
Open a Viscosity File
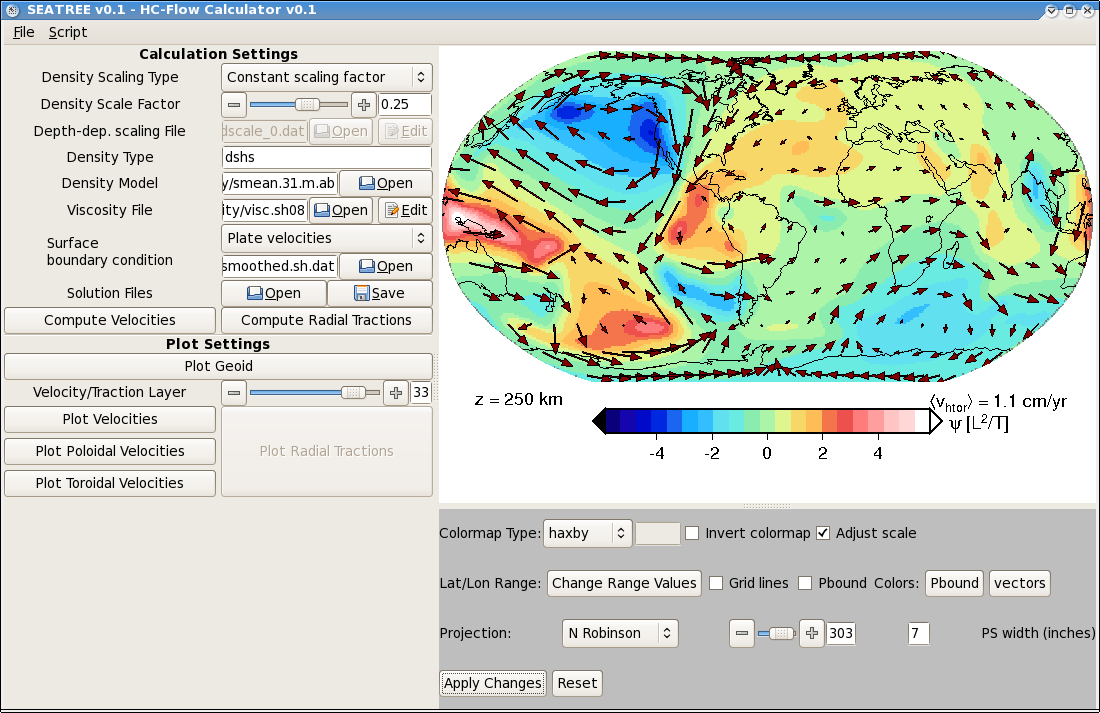(341, 210)
